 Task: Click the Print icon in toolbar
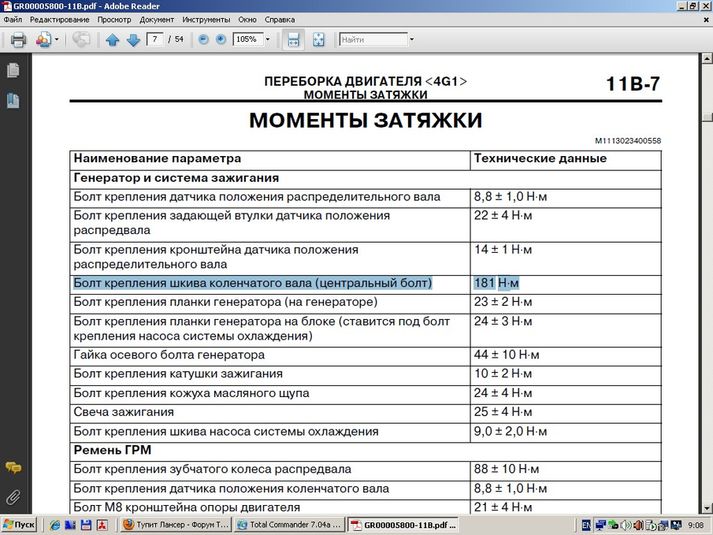coord(17,40)
